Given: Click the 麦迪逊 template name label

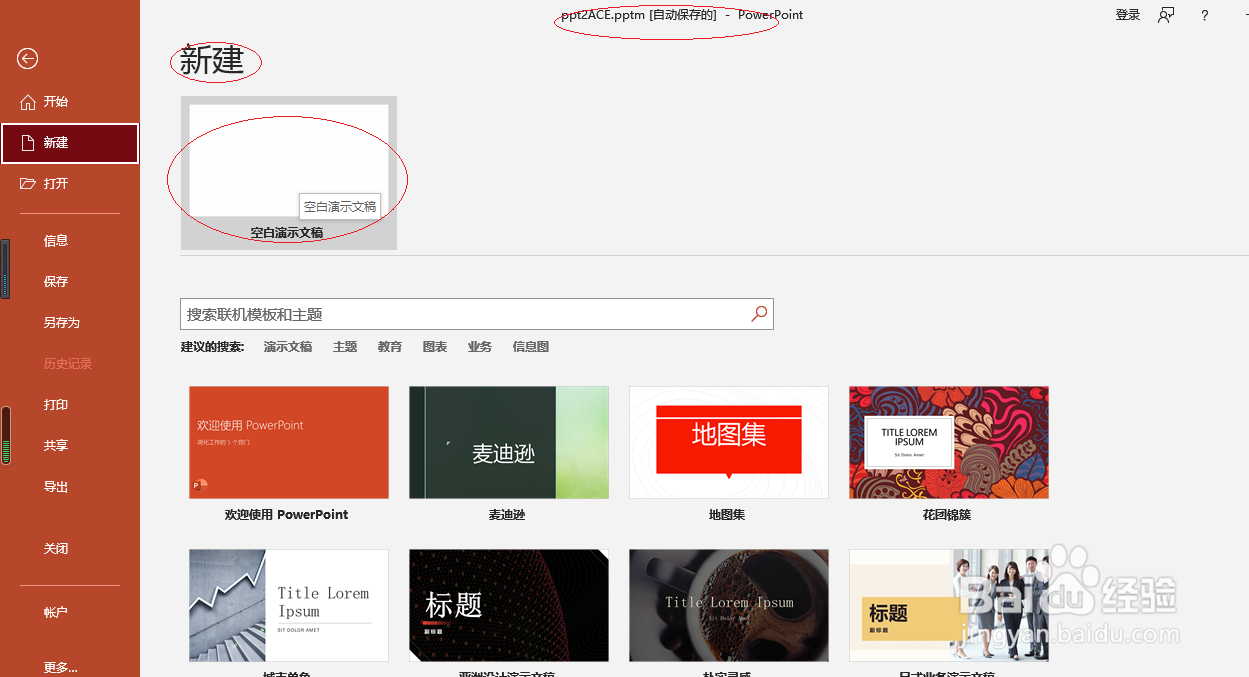Looking at the screenshot, I should 507,515.
